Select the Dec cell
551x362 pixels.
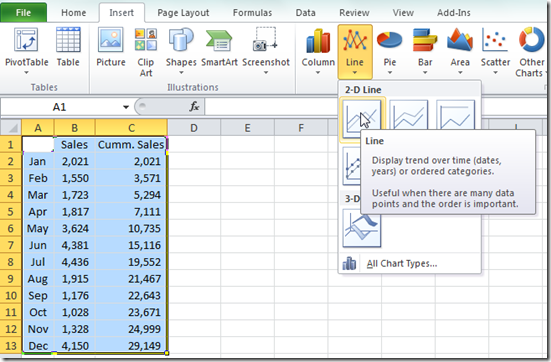[38, 345]
